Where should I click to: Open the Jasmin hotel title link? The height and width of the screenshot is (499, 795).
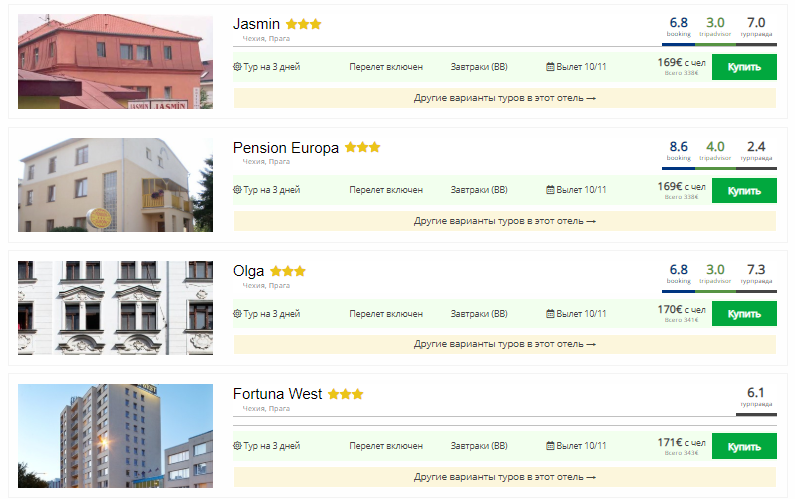click(256, 24)
